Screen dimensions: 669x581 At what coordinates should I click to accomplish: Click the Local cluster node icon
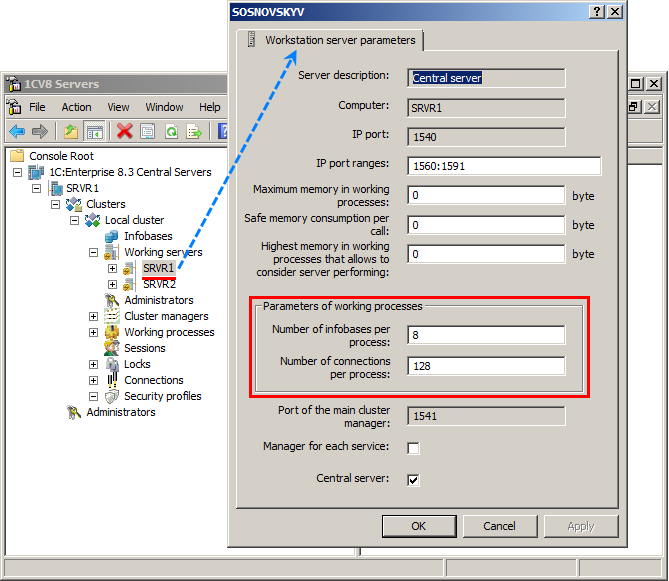[x=93, y=220]
